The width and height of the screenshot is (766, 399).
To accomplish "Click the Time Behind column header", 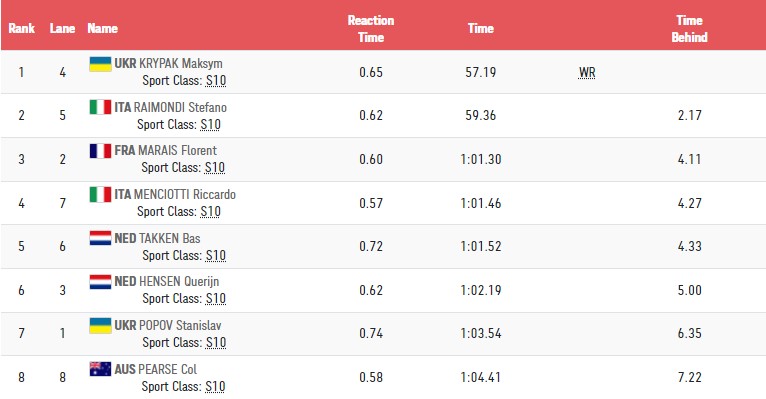I will pyautogui.click(x=689, y=29).
